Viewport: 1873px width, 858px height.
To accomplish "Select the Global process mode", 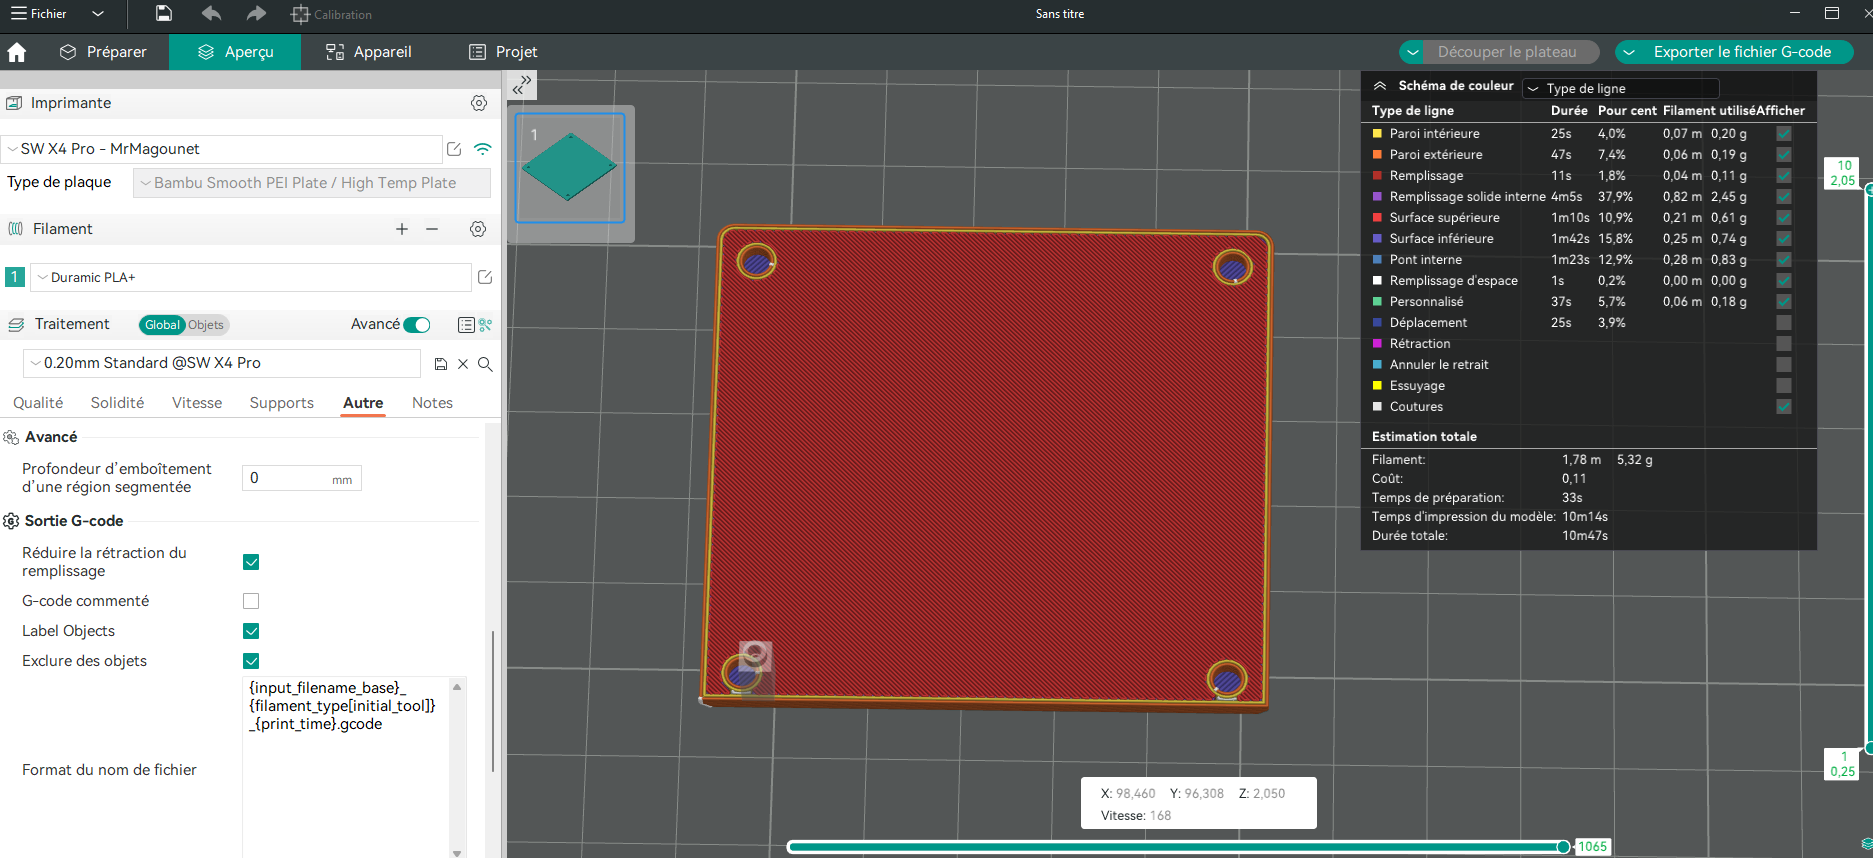I will [162, 325].
